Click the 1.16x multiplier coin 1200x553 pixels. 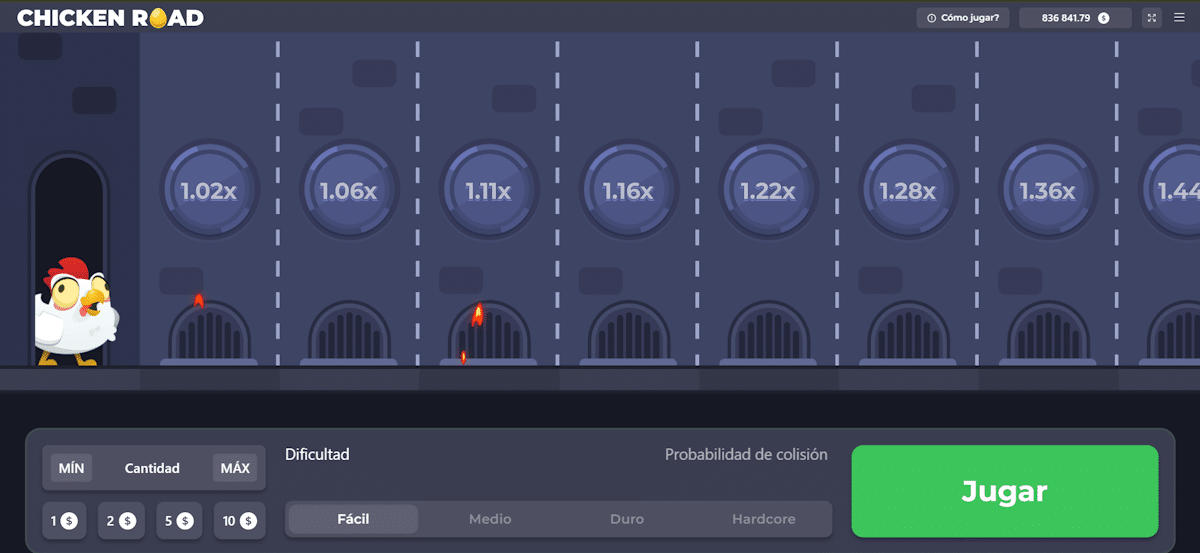tap(629, 190)
